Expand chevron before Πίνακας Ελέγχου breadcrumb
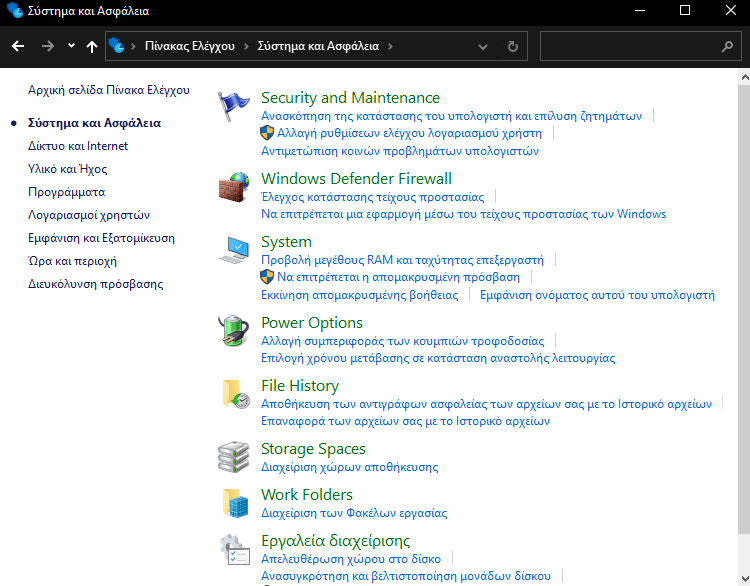This screenshot has width=750, height=586. tap(133, 46)
